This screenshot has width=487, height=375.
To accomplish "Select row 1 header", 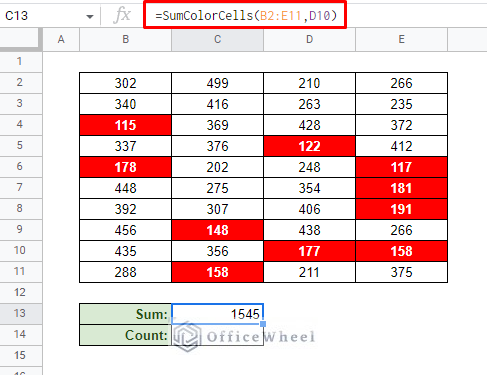I will (21, 62).
